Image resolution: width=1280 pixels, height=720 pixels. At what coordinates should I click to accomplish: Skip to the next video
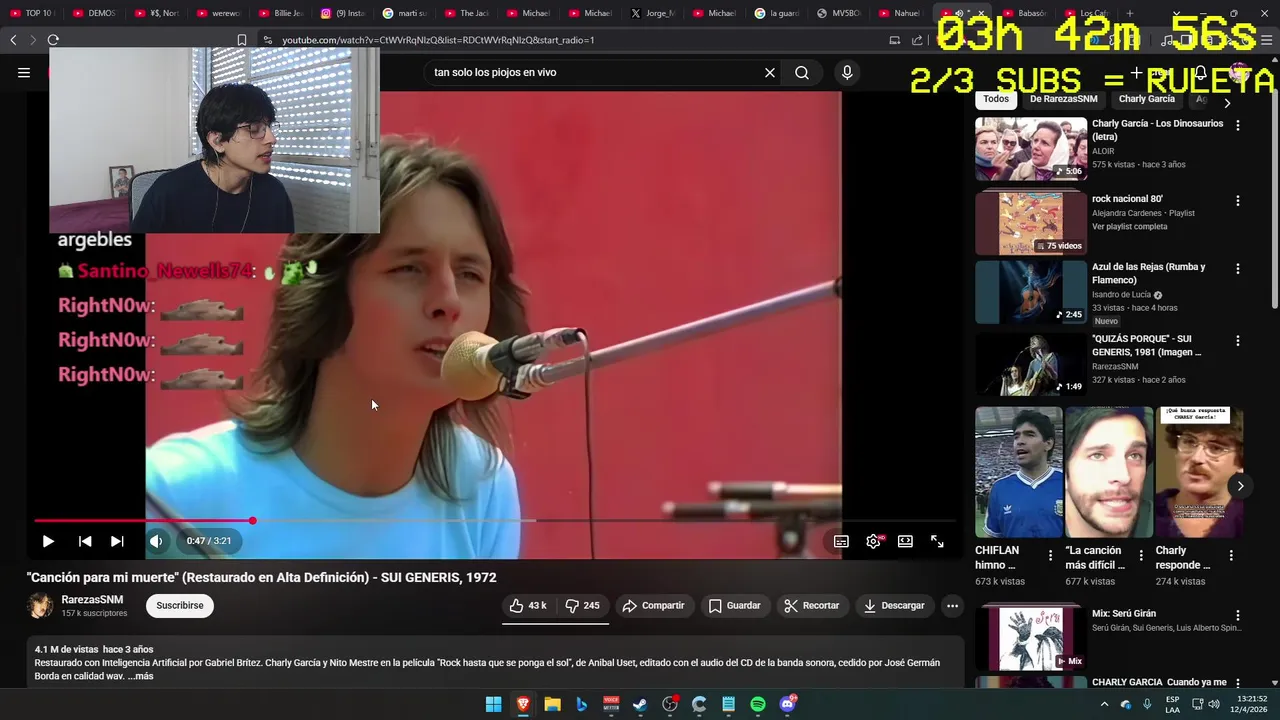coord(117,541)
